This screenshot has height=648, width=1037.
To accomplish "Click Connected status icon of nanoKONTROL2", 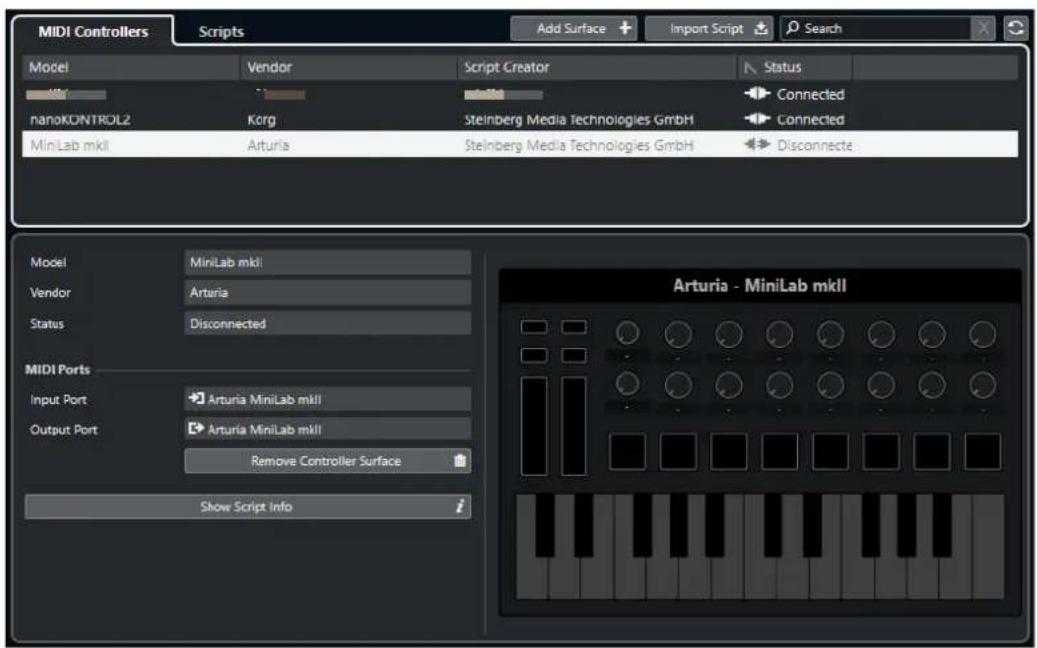I will click(x=757, y=119).
